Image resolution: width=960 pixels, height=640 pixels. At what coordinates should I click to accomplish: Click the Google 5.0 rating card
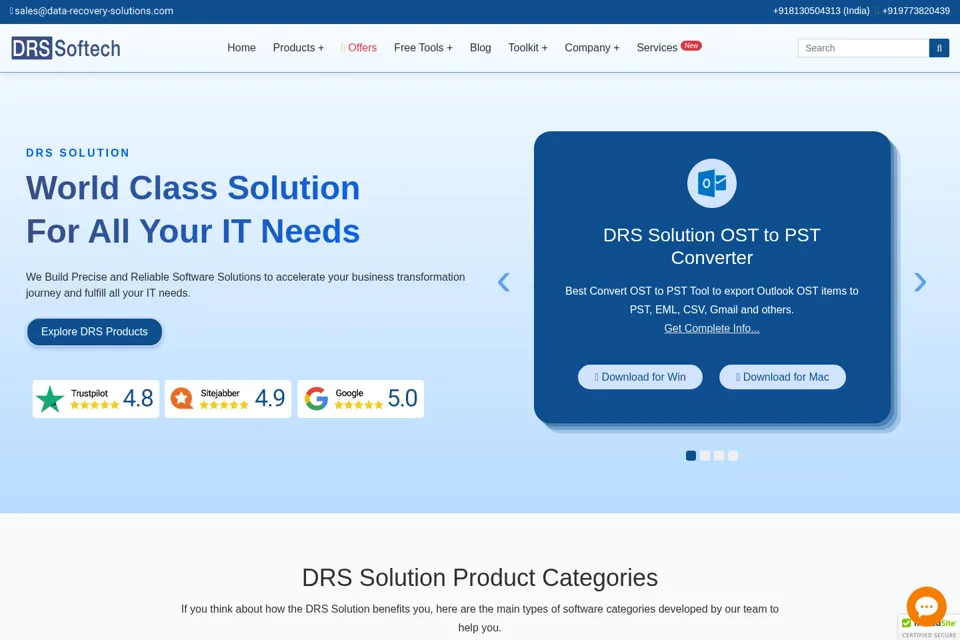tap(361, 399)
